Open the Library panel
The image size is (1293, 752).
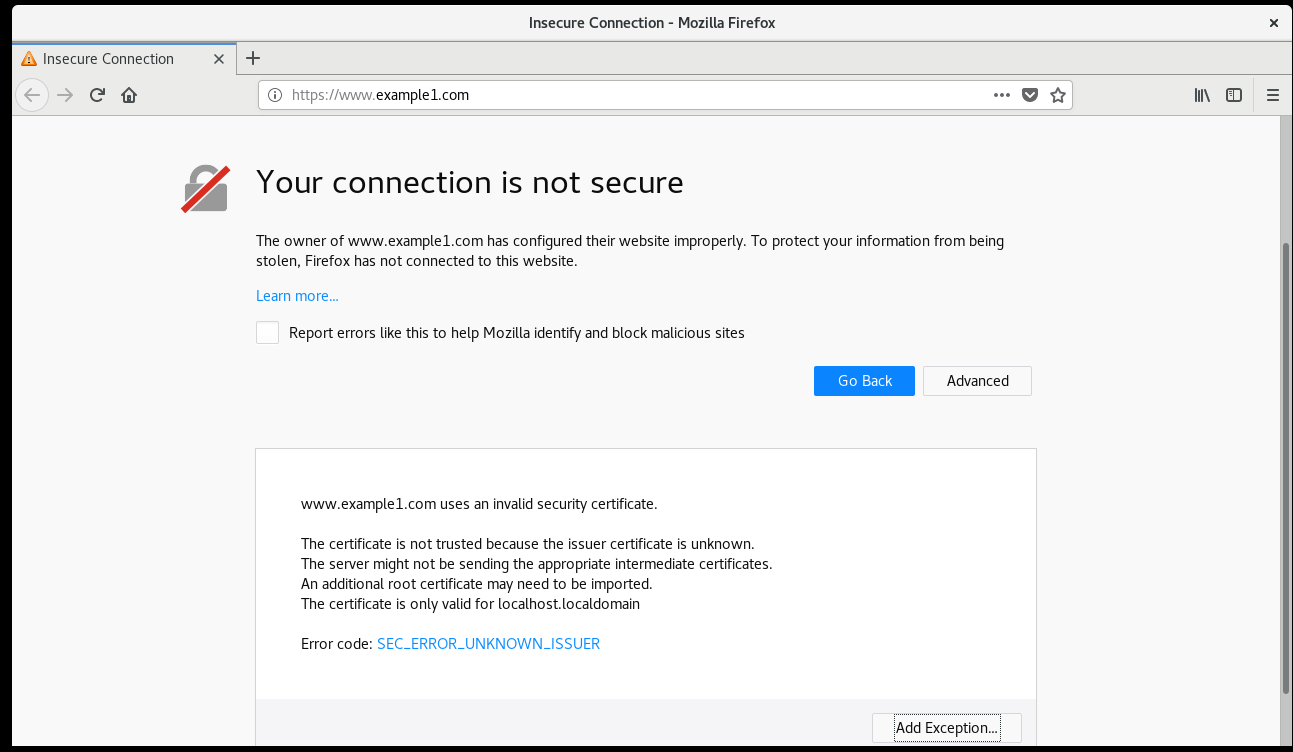pyautogui.click(x=1202, y=95)
